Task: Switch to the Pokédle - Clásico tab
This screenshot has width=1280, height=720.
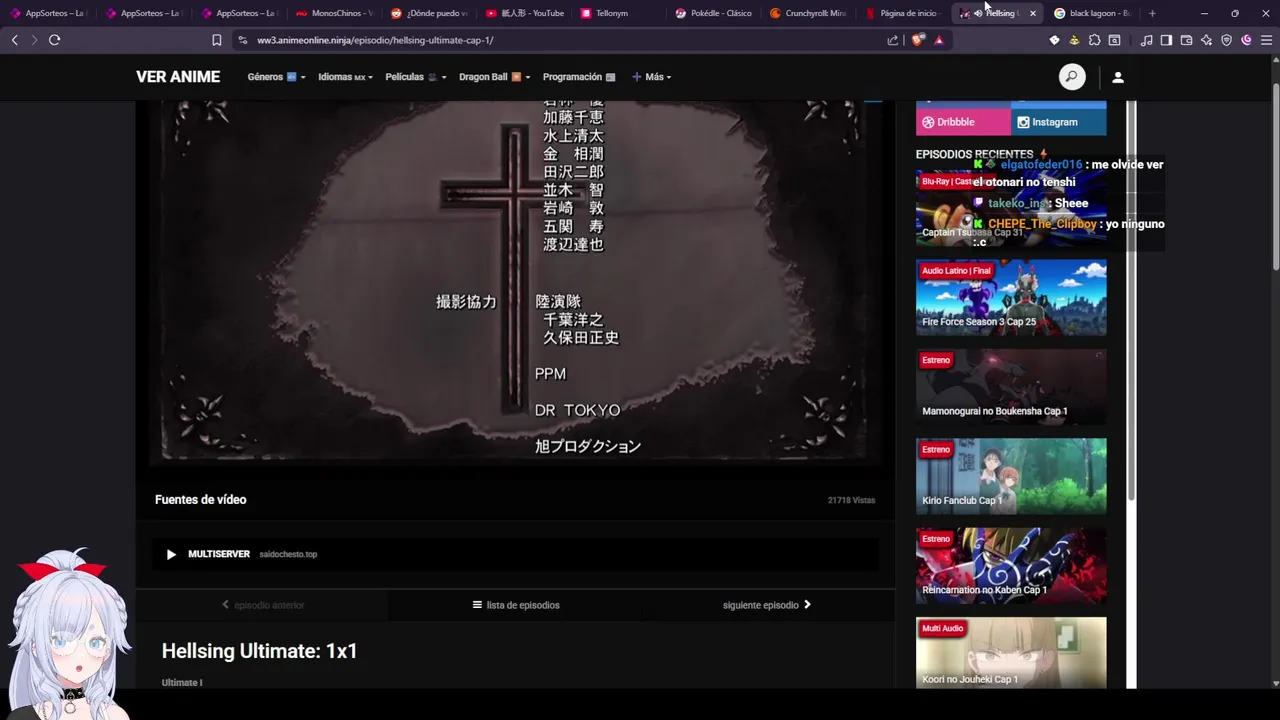Action: point(713,13)
